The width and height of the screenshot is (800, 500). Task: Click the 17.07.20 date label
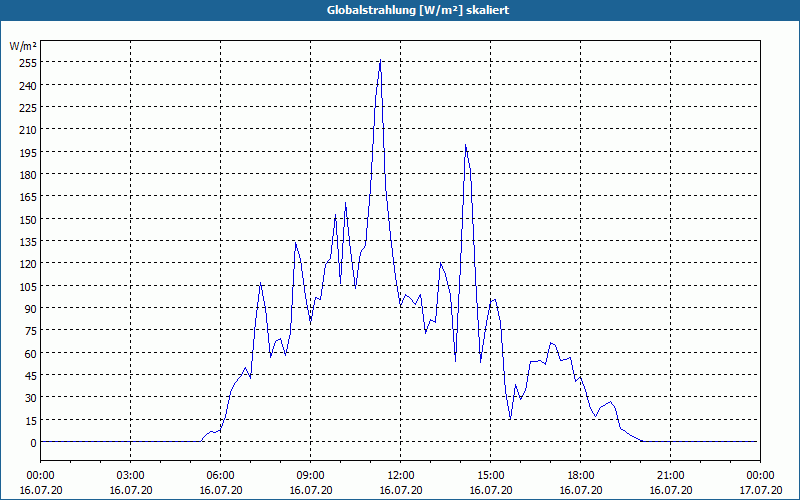pos(760,490)
